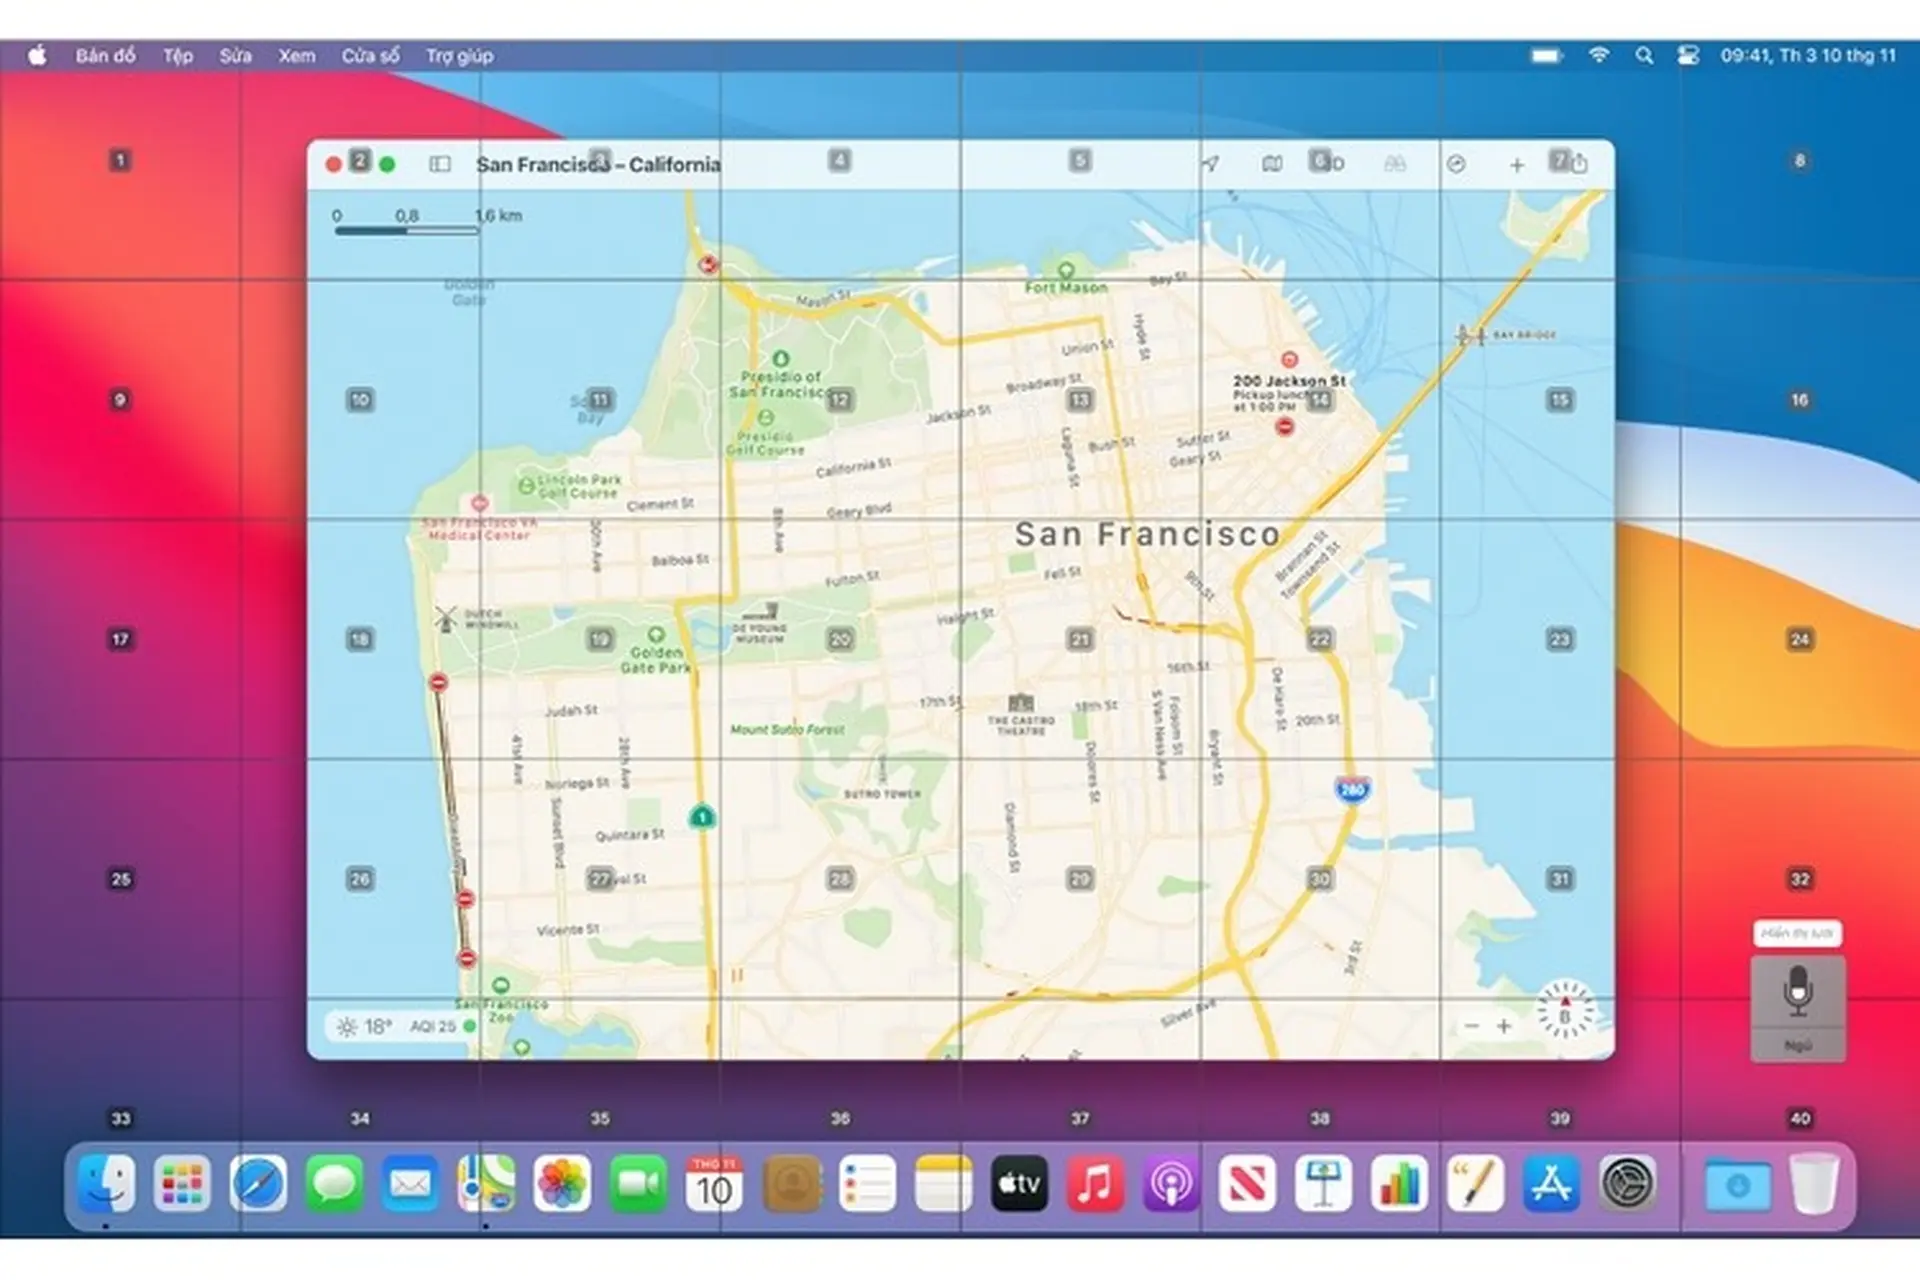Open the Sửa menu
The height and width of the screenshot is (1280, 1920).
click(236, 56)
